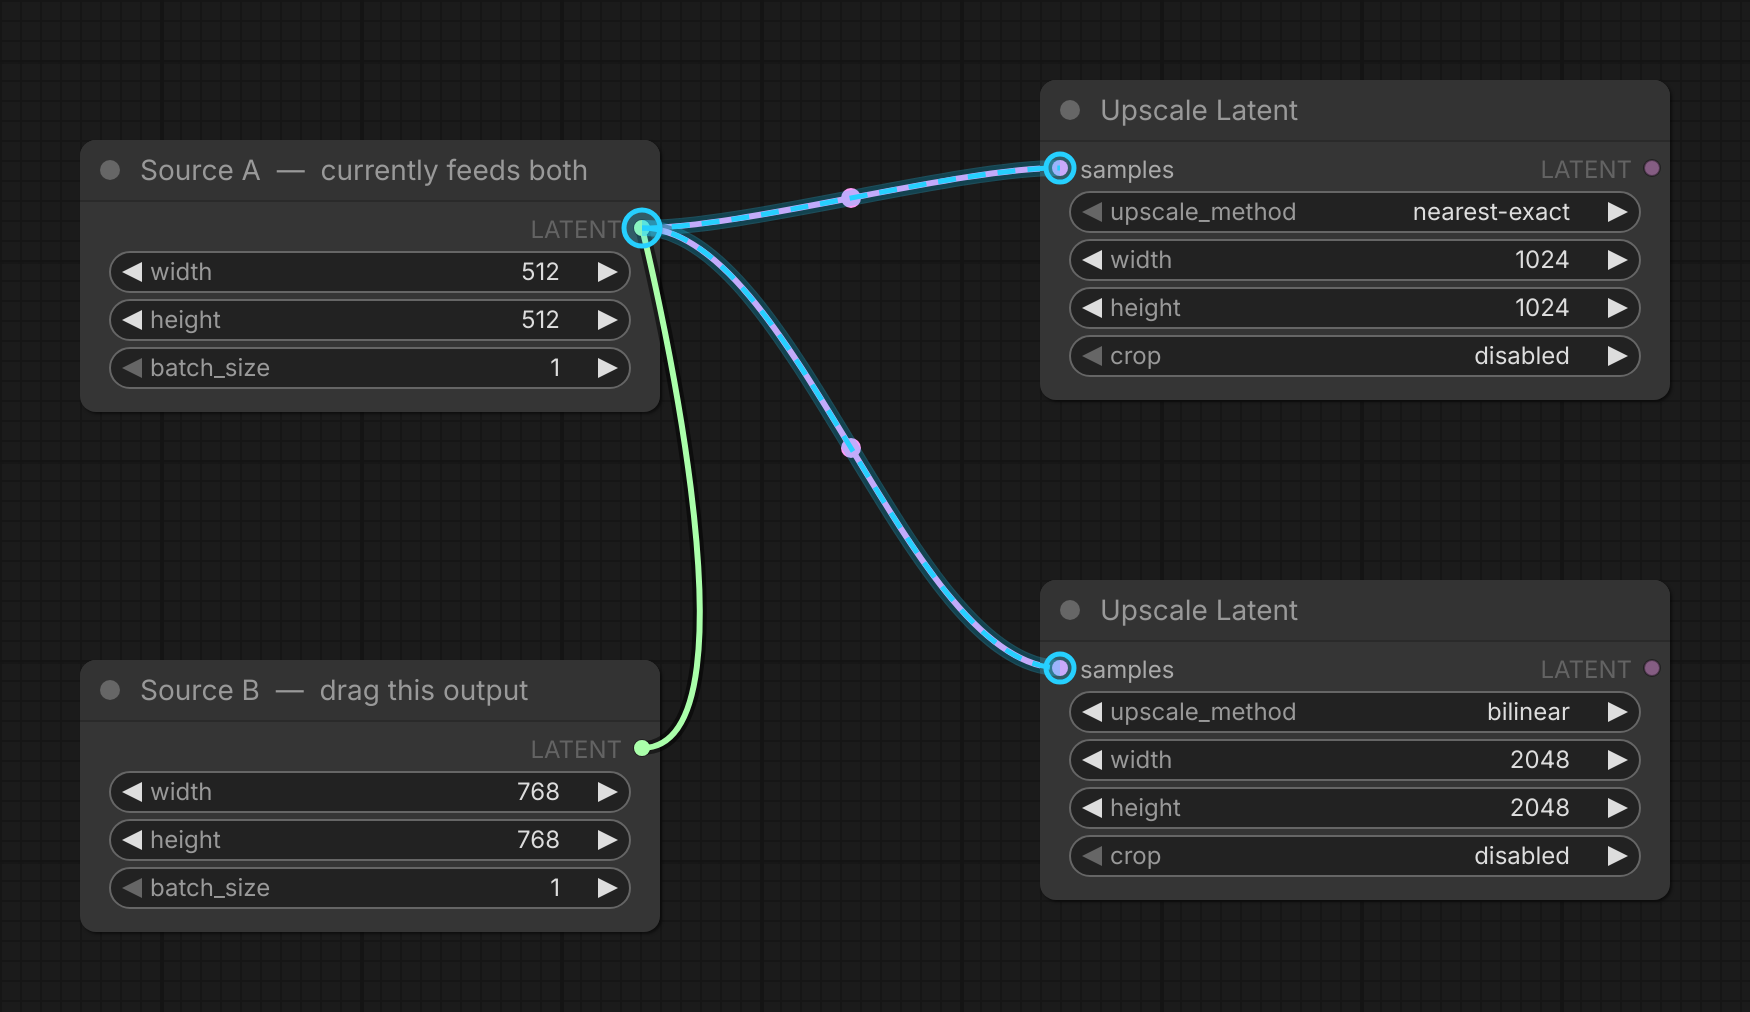This screenshot has width=1750, height=1012.
Task: Collapse the bottom Upscale Latent node dot
Action: [1070, 610]
